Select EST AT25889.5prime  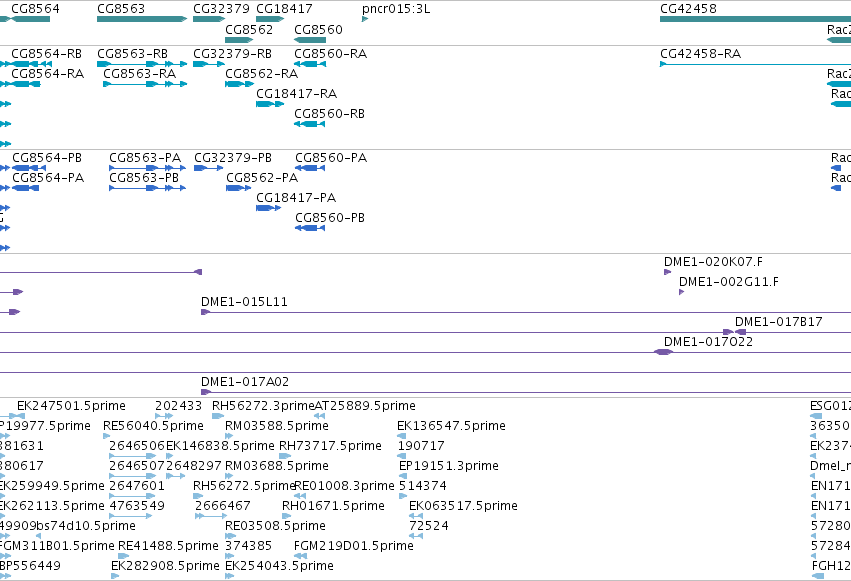pyautogui.click(x=320, y=416)
